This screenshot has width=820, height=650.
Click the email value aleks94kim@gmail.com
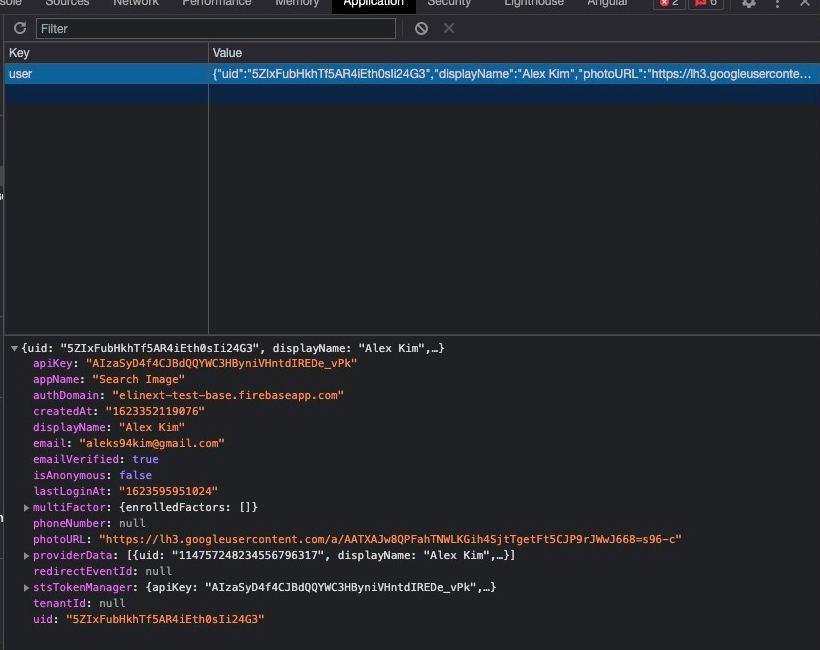(x=151, y=443)
